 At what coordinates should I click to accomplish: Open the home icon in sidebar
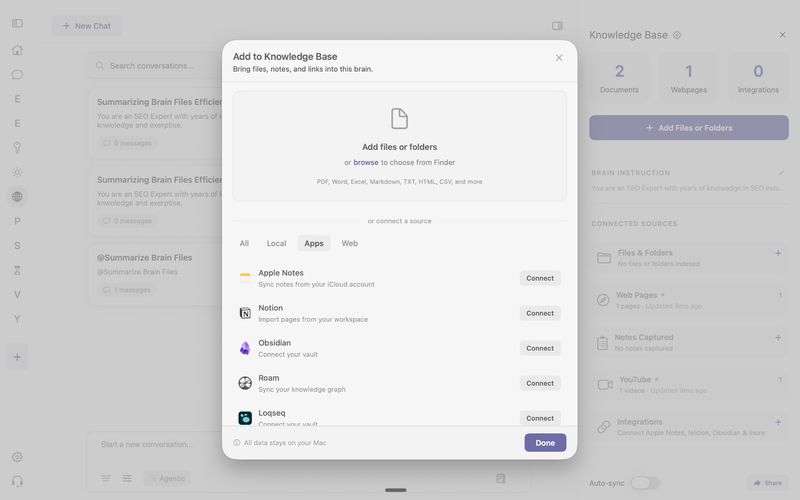point(17,50)
